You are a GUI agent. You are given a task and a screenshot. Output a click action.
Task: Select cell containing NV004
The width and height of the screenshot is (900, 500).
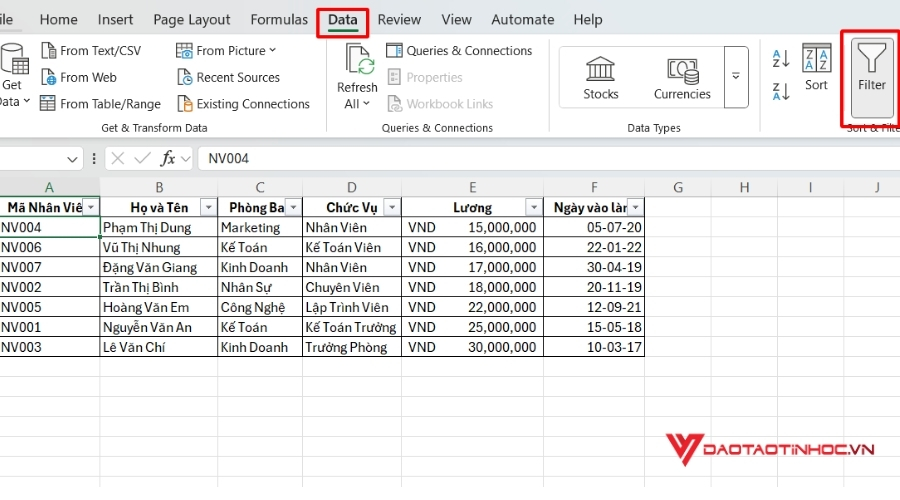[x=49, y=227]
